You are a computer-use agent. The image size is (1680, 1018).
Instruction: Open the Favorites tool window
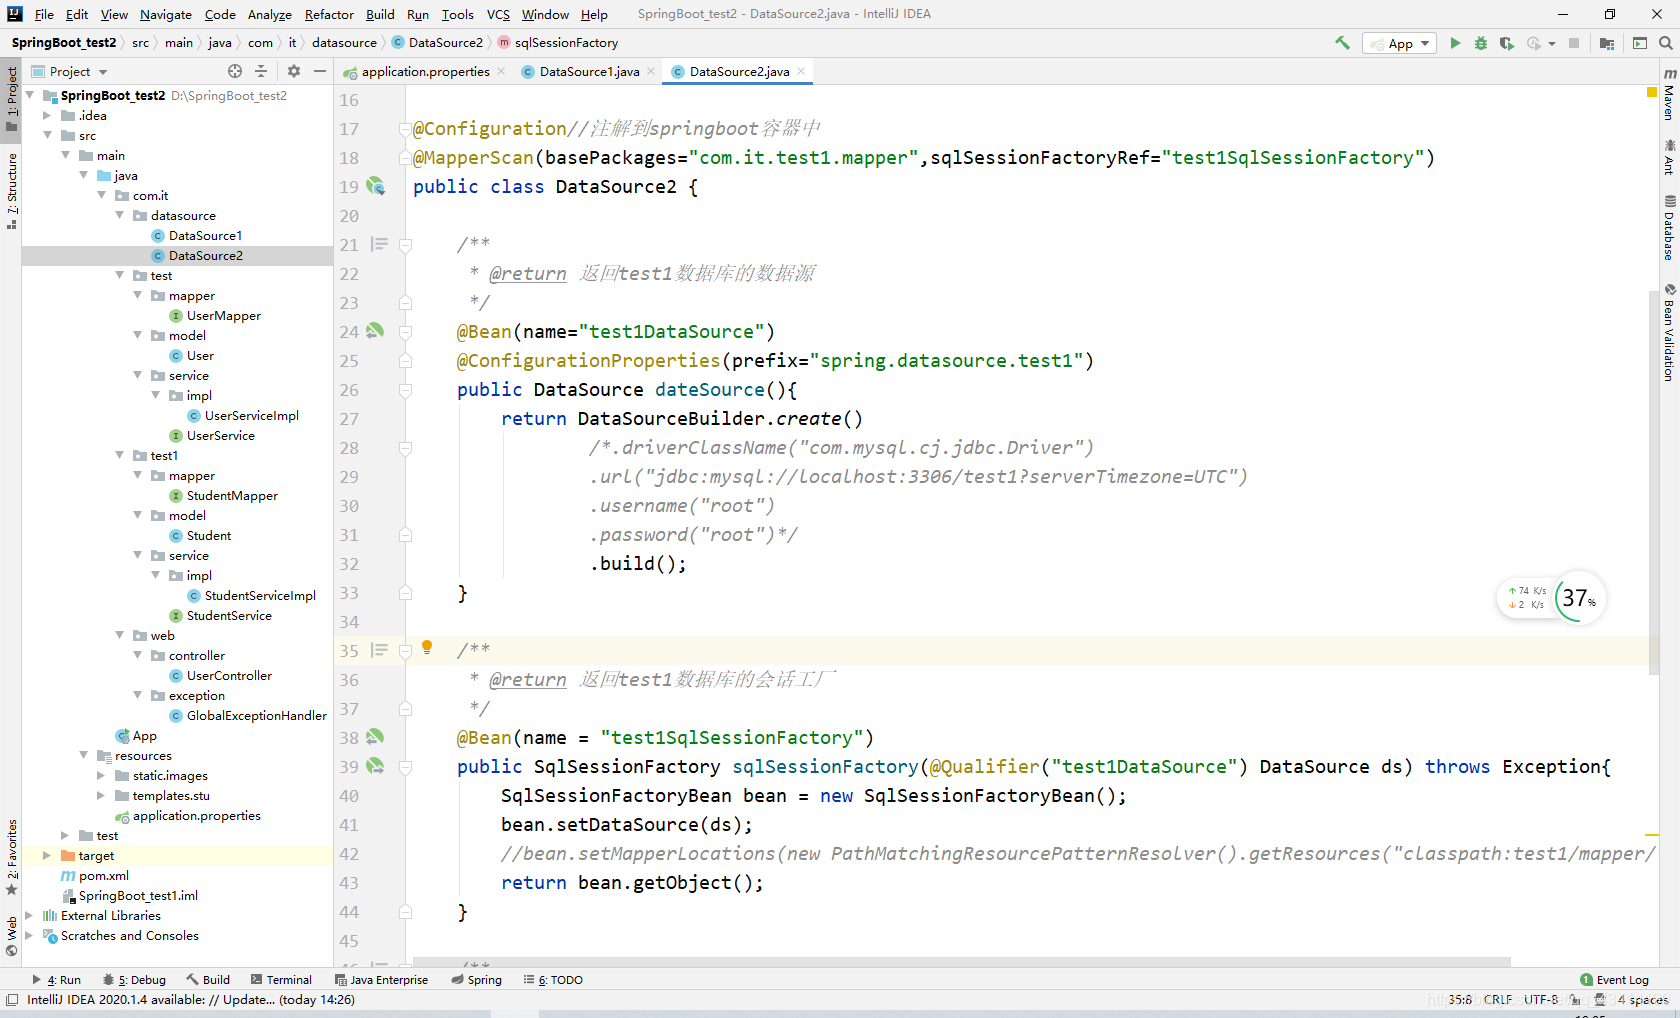tap(11, 858)
